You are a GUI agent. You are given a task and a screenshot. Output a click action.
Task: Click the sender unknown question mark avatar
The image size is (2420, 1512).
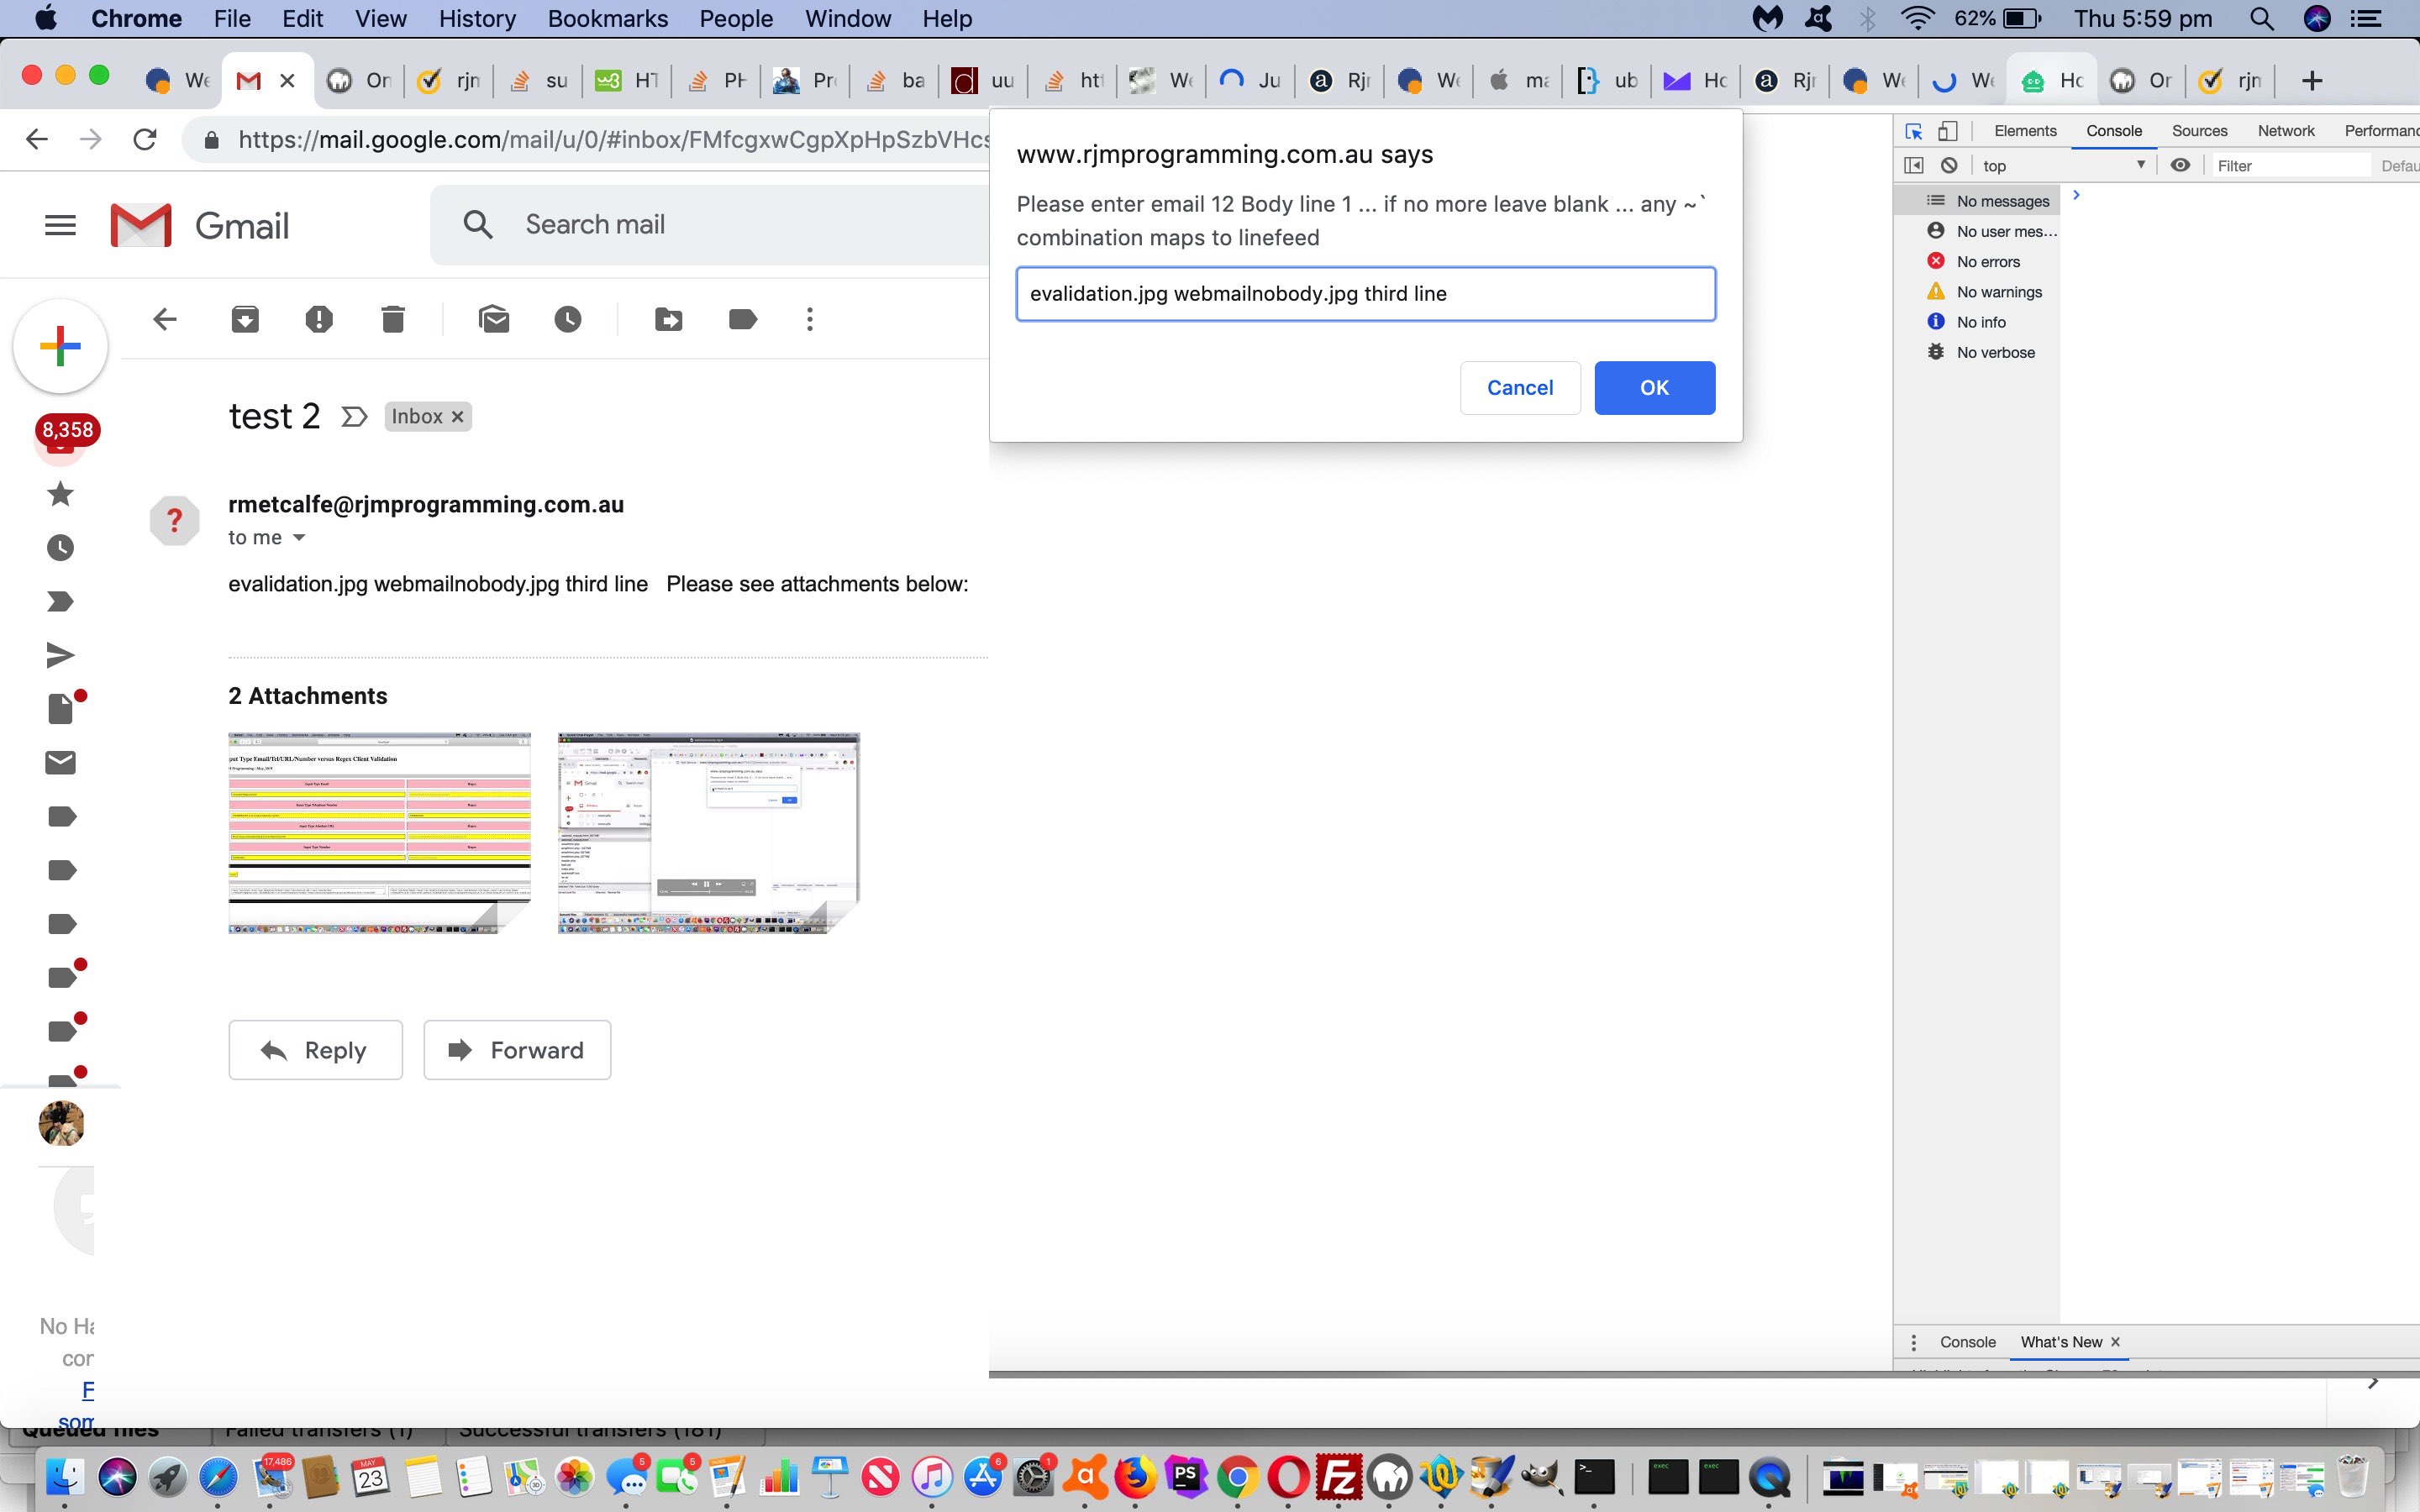(175, 520)
